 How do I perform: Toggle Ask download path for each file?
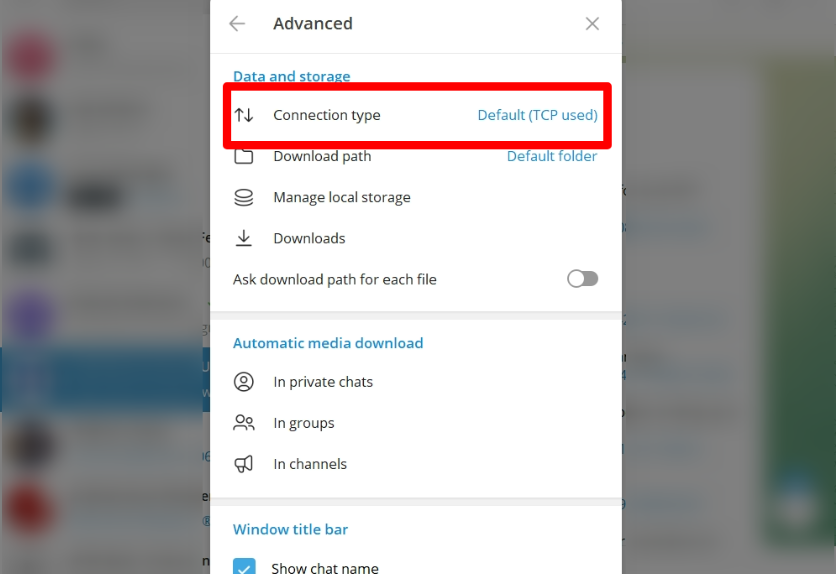pyautogui.click(x=582, y=279)
